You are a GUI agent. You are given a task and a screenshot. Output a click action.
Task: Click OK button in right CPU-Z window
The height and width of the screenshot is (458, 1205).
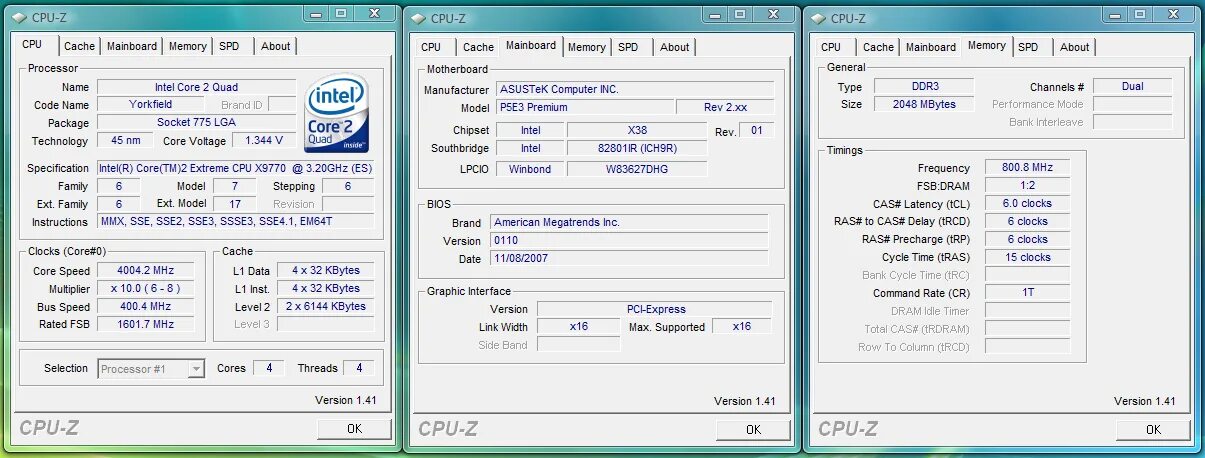point(1153,429)
